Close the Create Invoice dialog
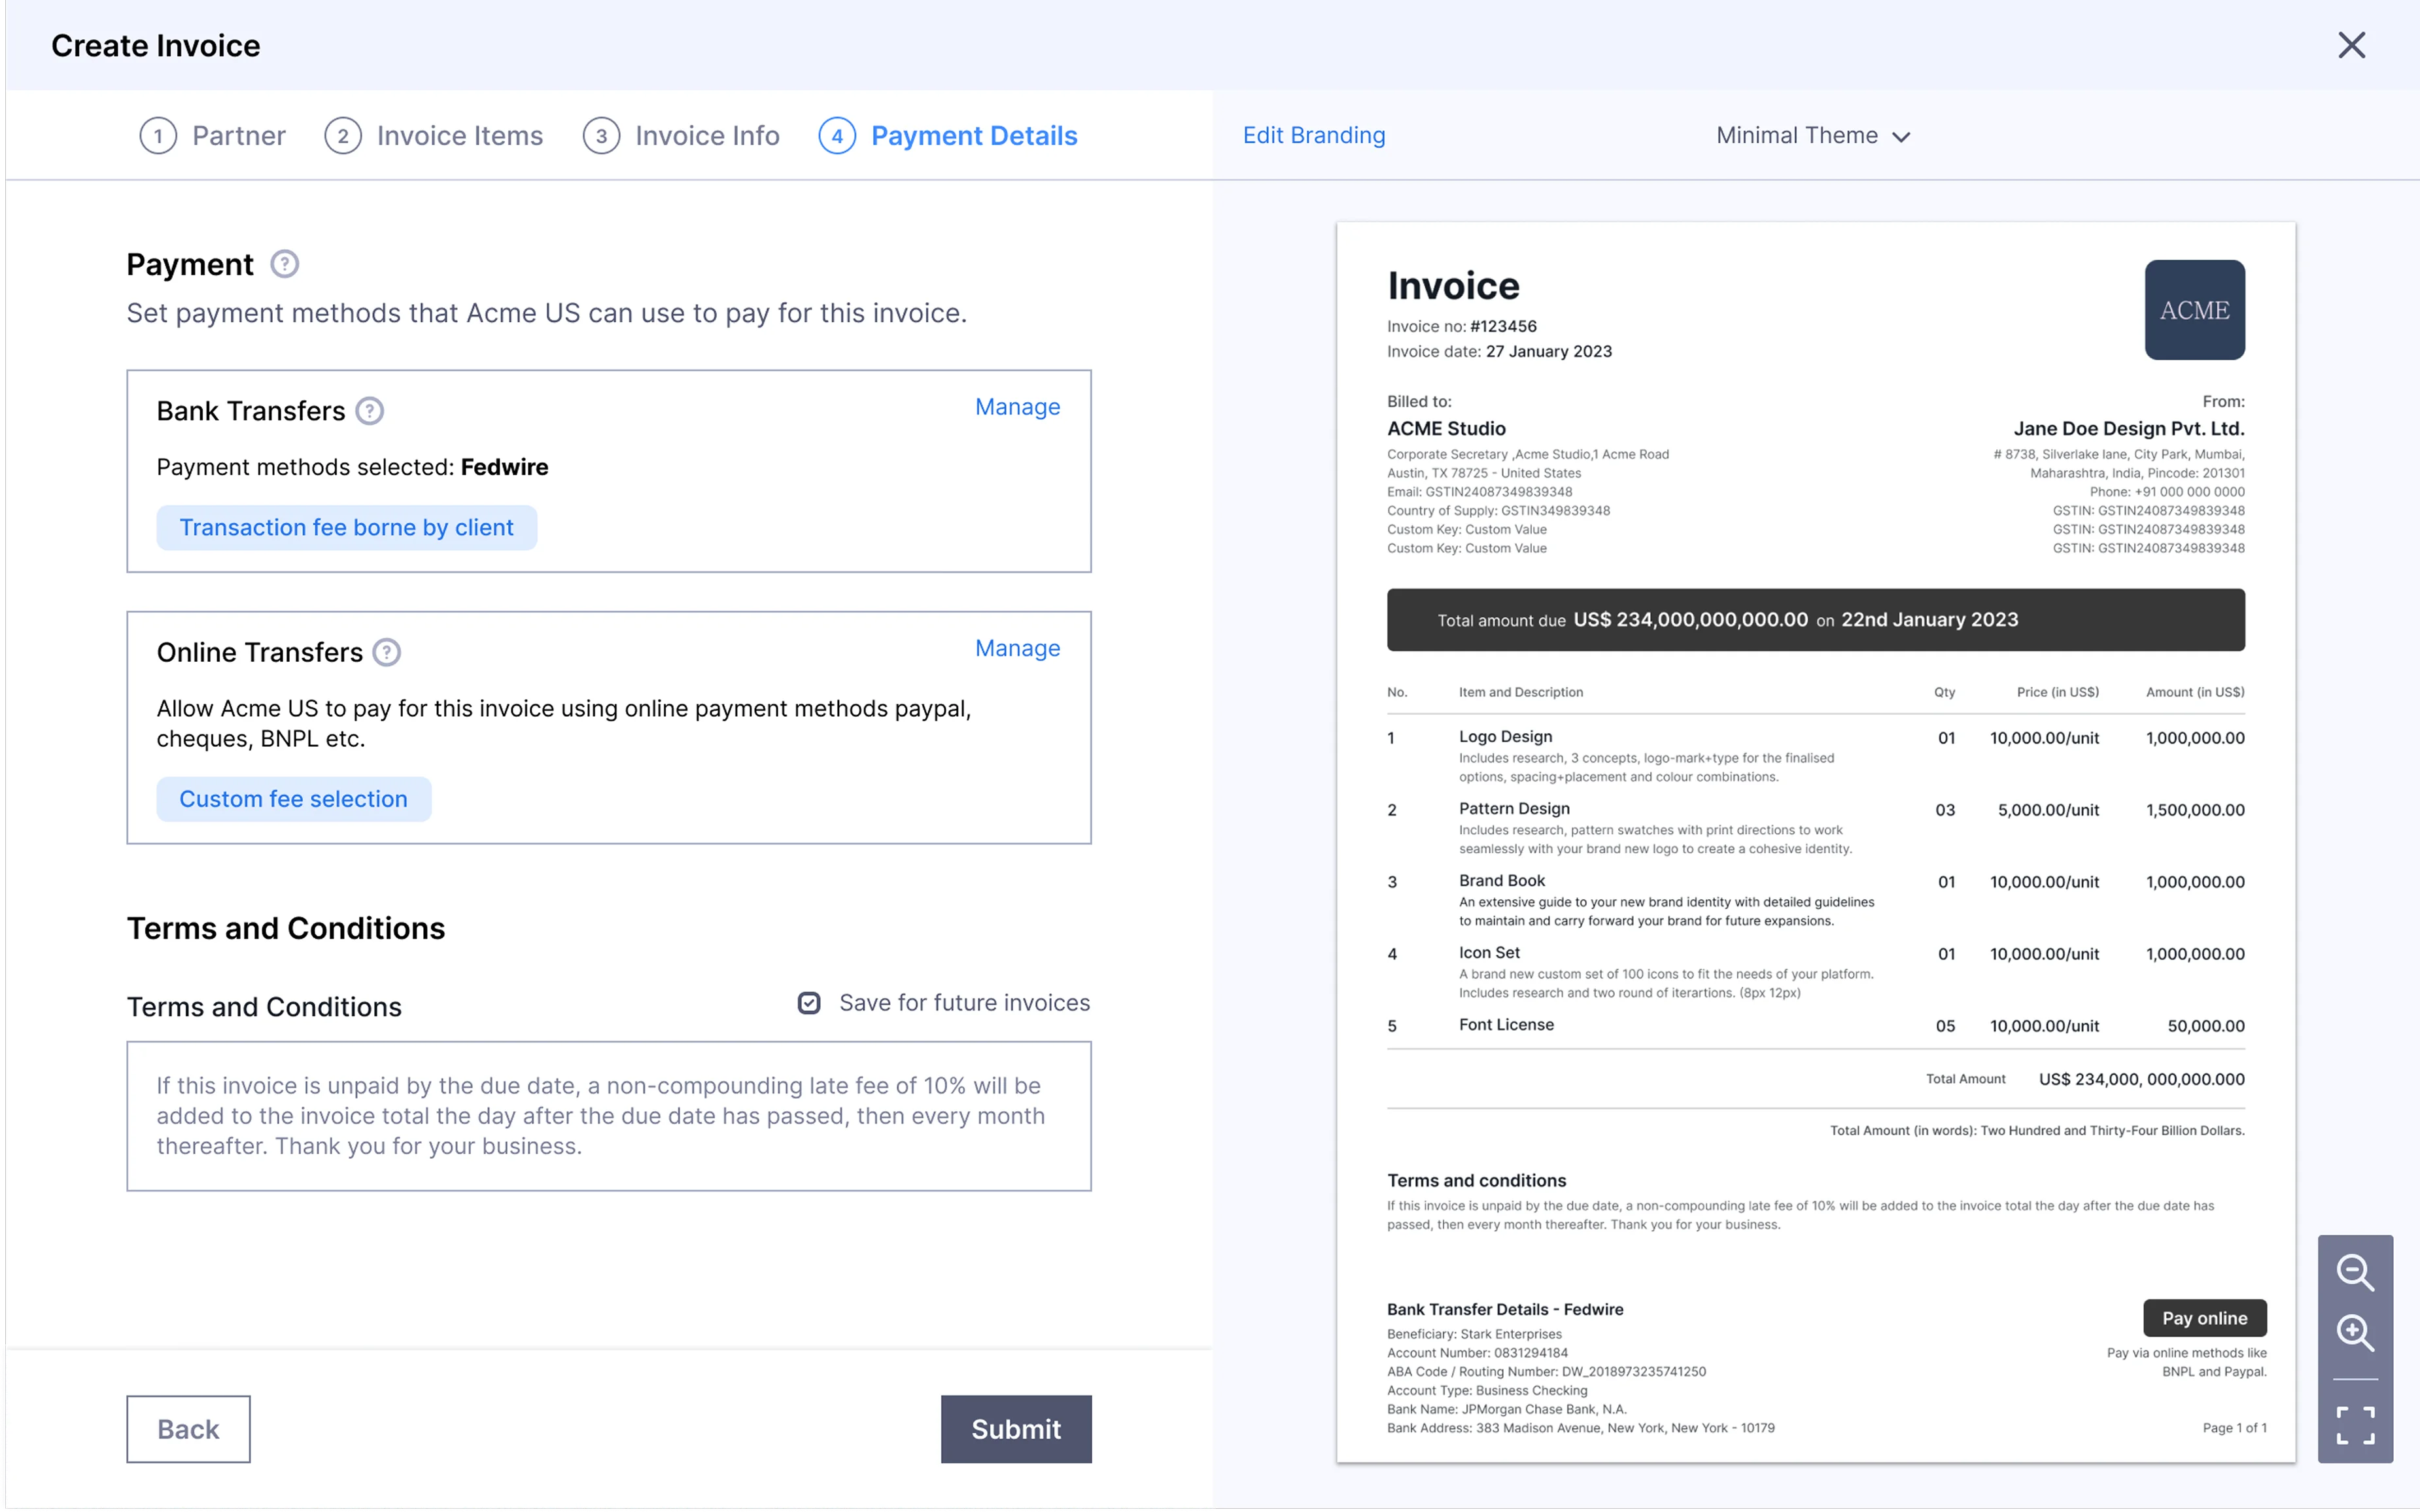This screenshot has height=1512, width=2420. [2352, 45]
